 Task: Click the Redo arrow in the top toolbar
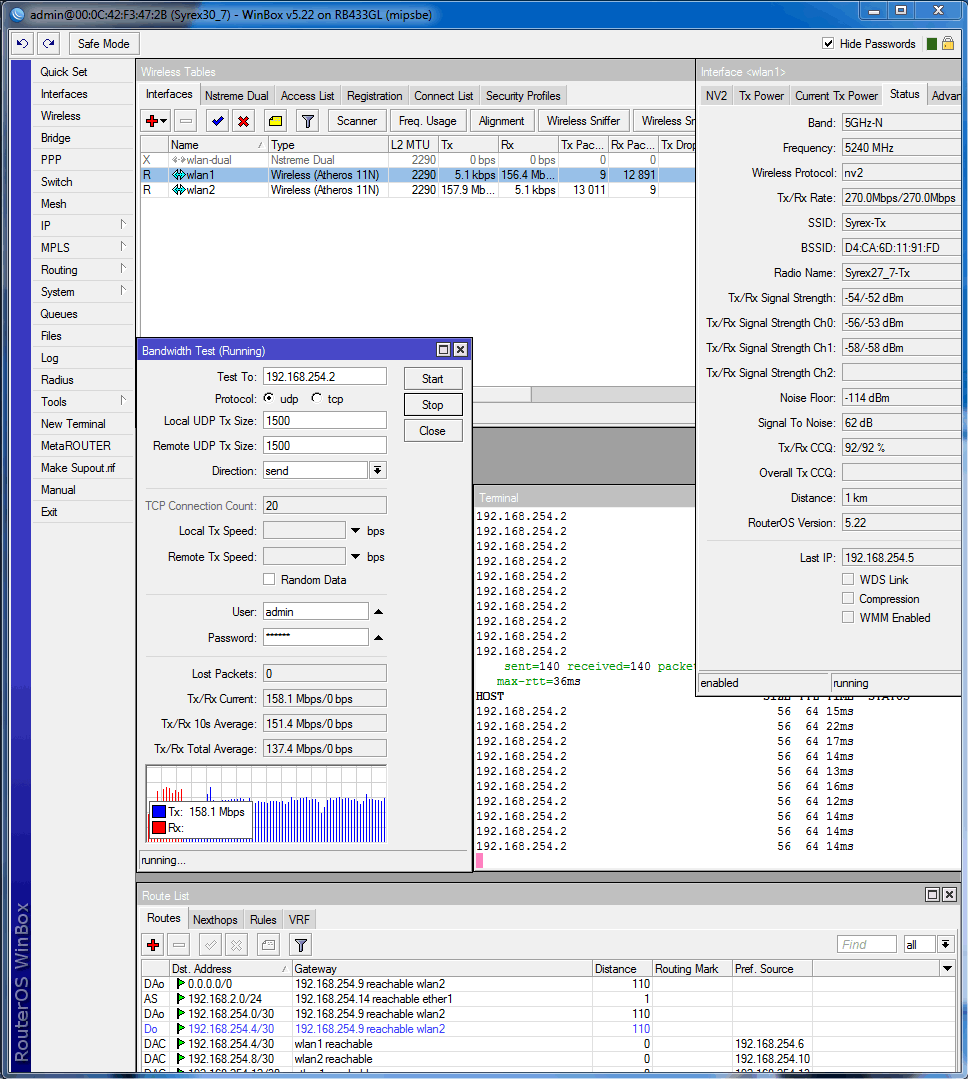point(48,43)
